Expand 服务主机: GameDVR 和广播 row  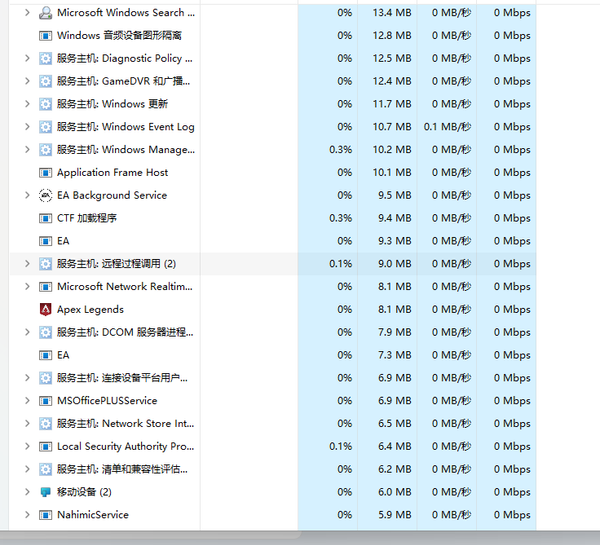[27, 81]
